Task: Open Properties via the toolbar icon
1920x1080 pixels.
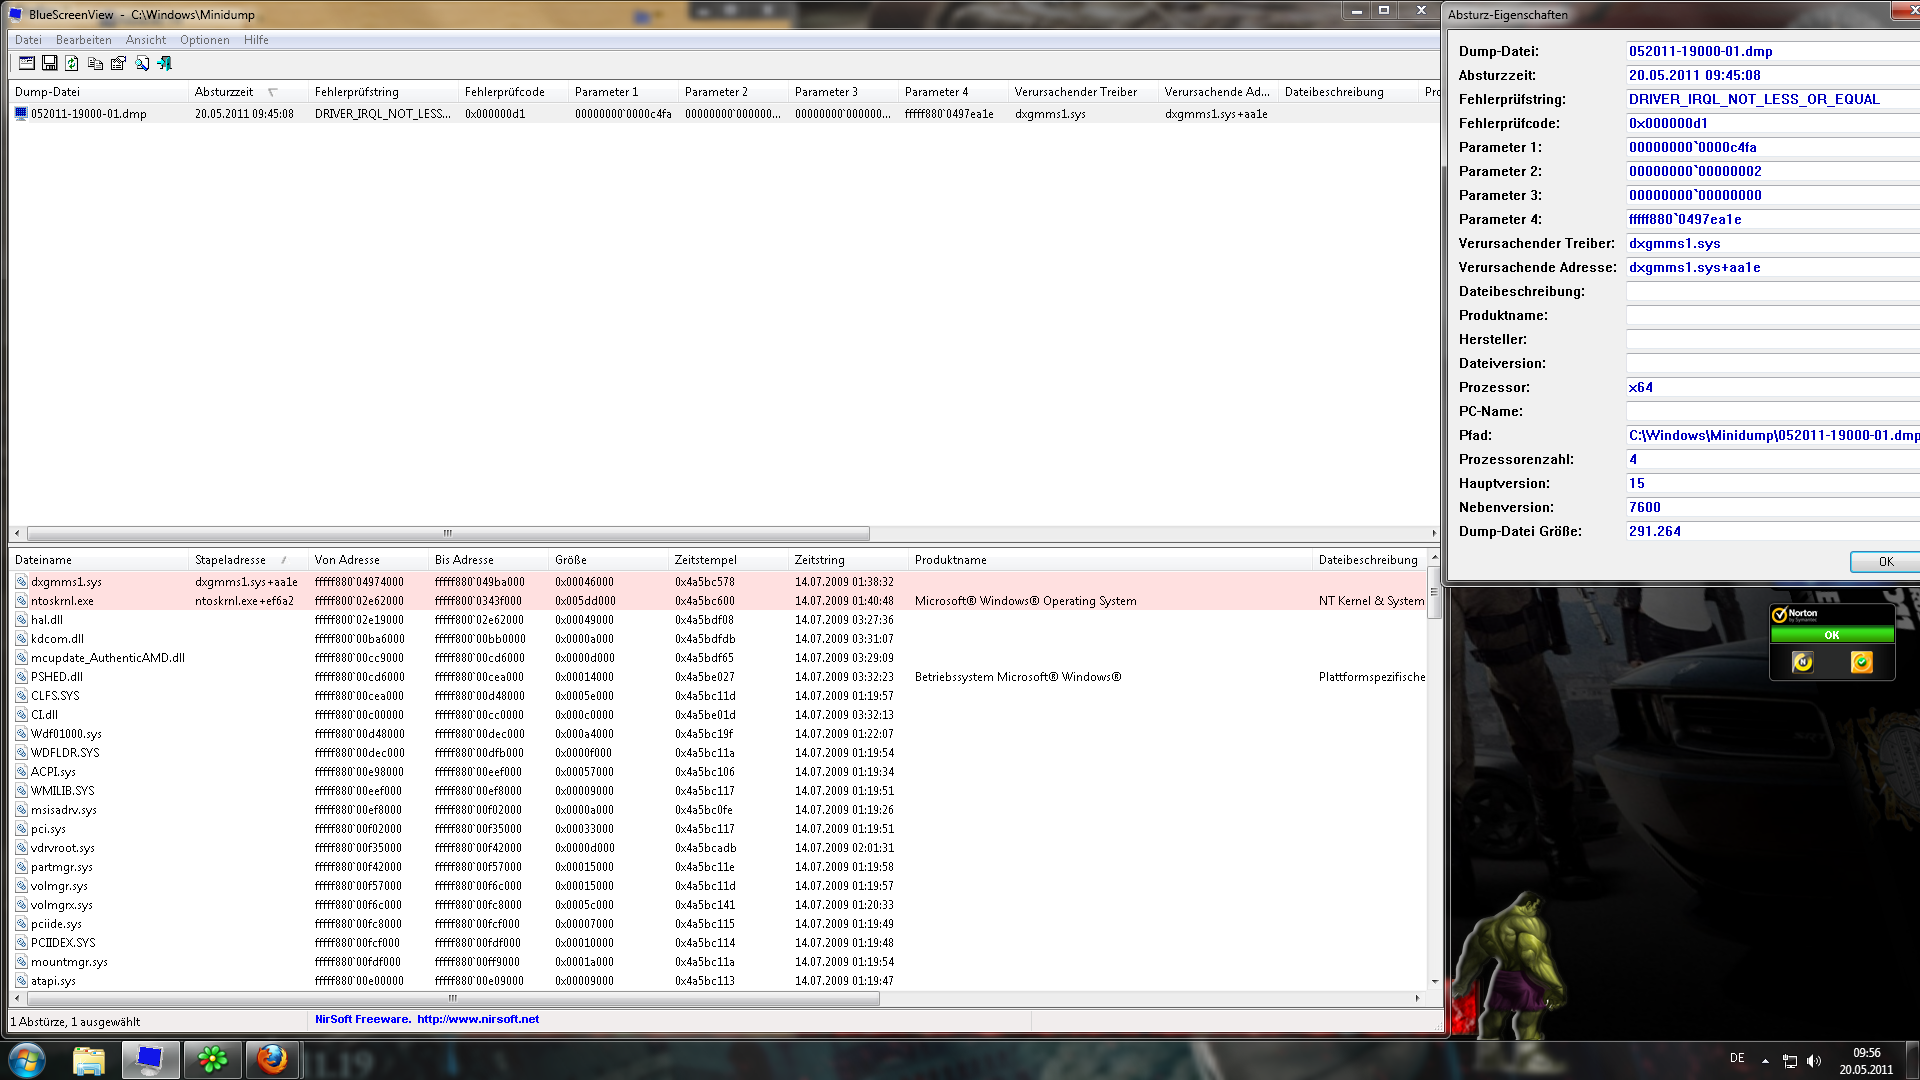Action: [118, 63]
